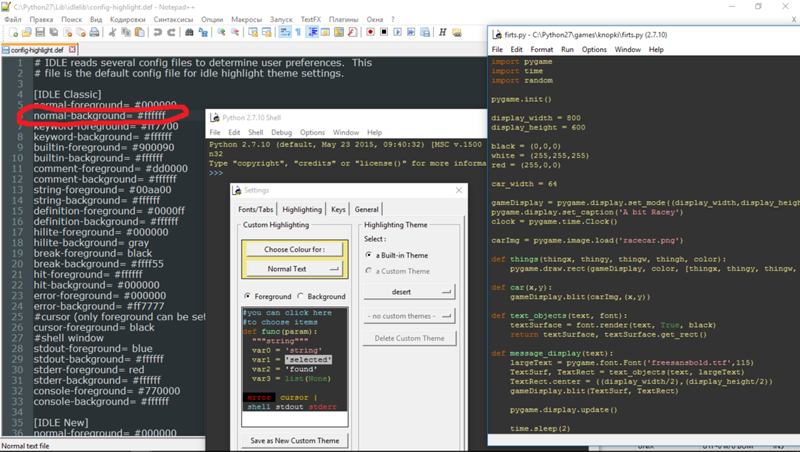Click the H toolbar icon

[442, 32]
